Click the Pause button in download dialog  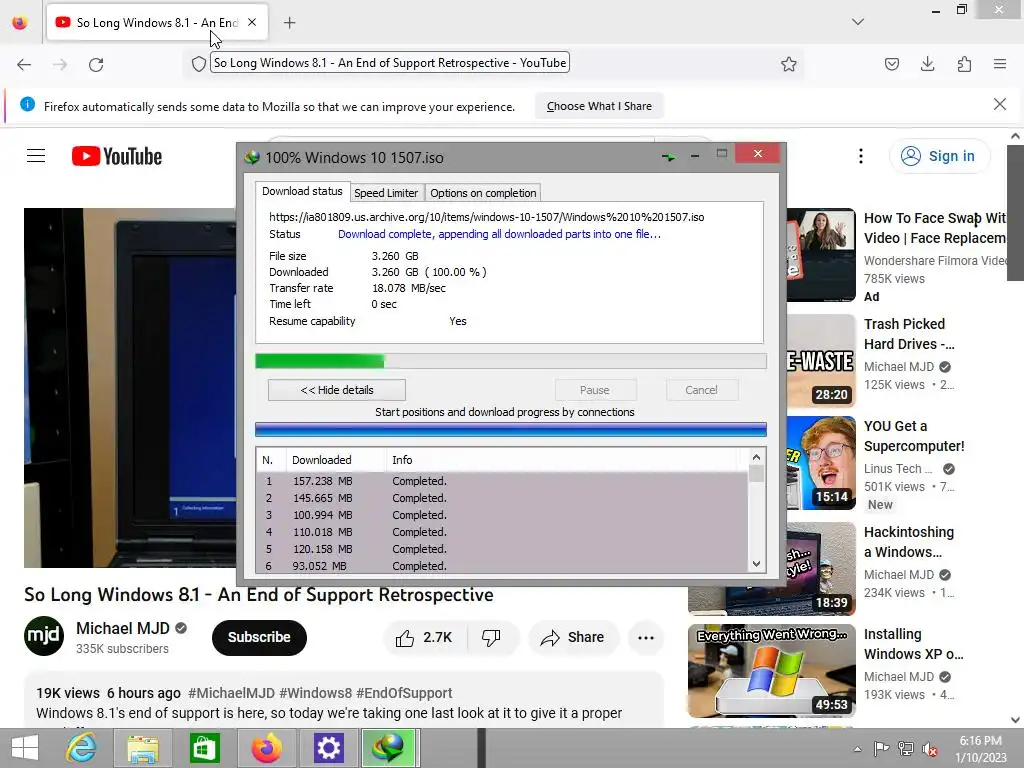595,390
